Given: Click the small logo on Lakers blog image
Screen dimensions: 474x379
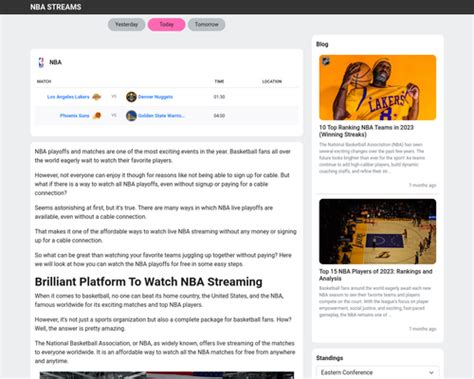Looking at the screenshot, I should click(x=326, y=61).
